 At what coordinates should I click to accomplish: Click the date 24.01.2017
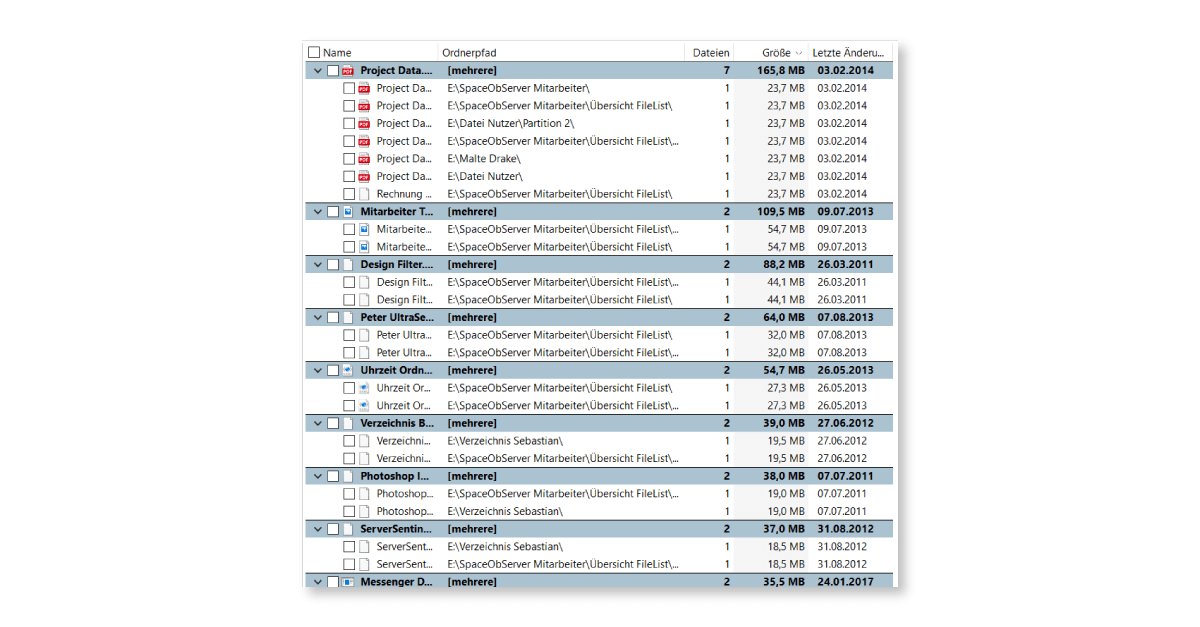pos(845,582)
